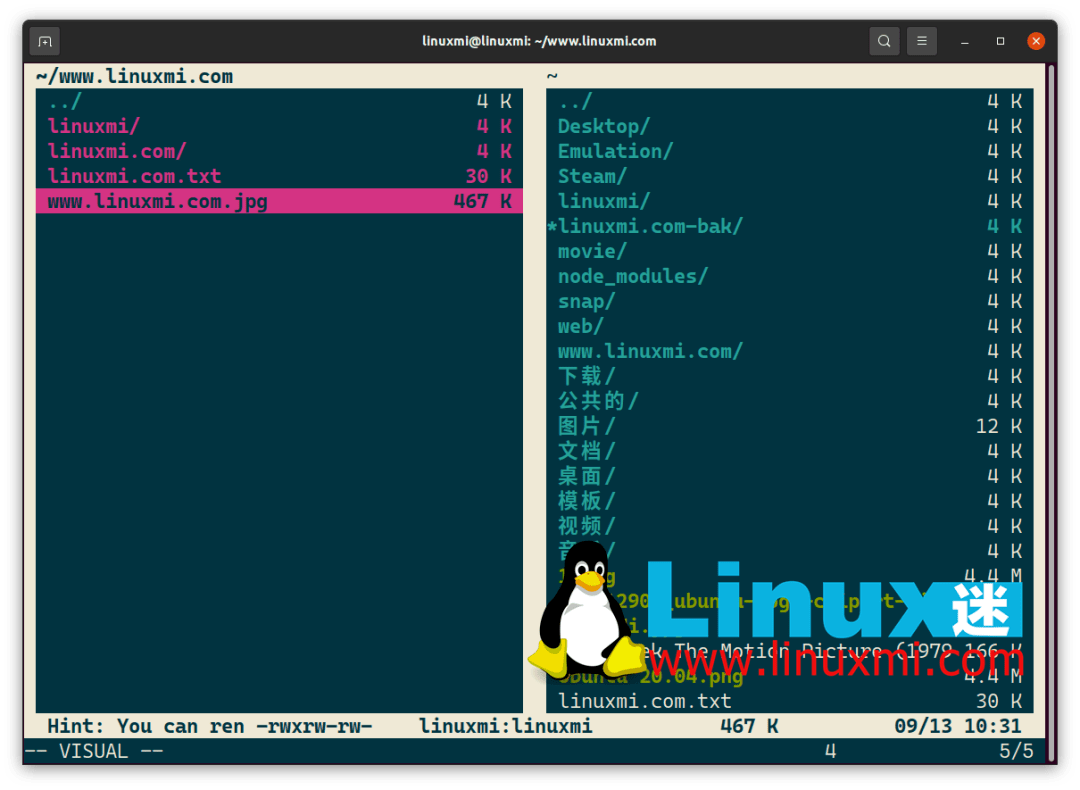This screenshot has width=1080, height=790.
Task: Select the linuxmi/ folder in left pane
Action: coord(279,126)
